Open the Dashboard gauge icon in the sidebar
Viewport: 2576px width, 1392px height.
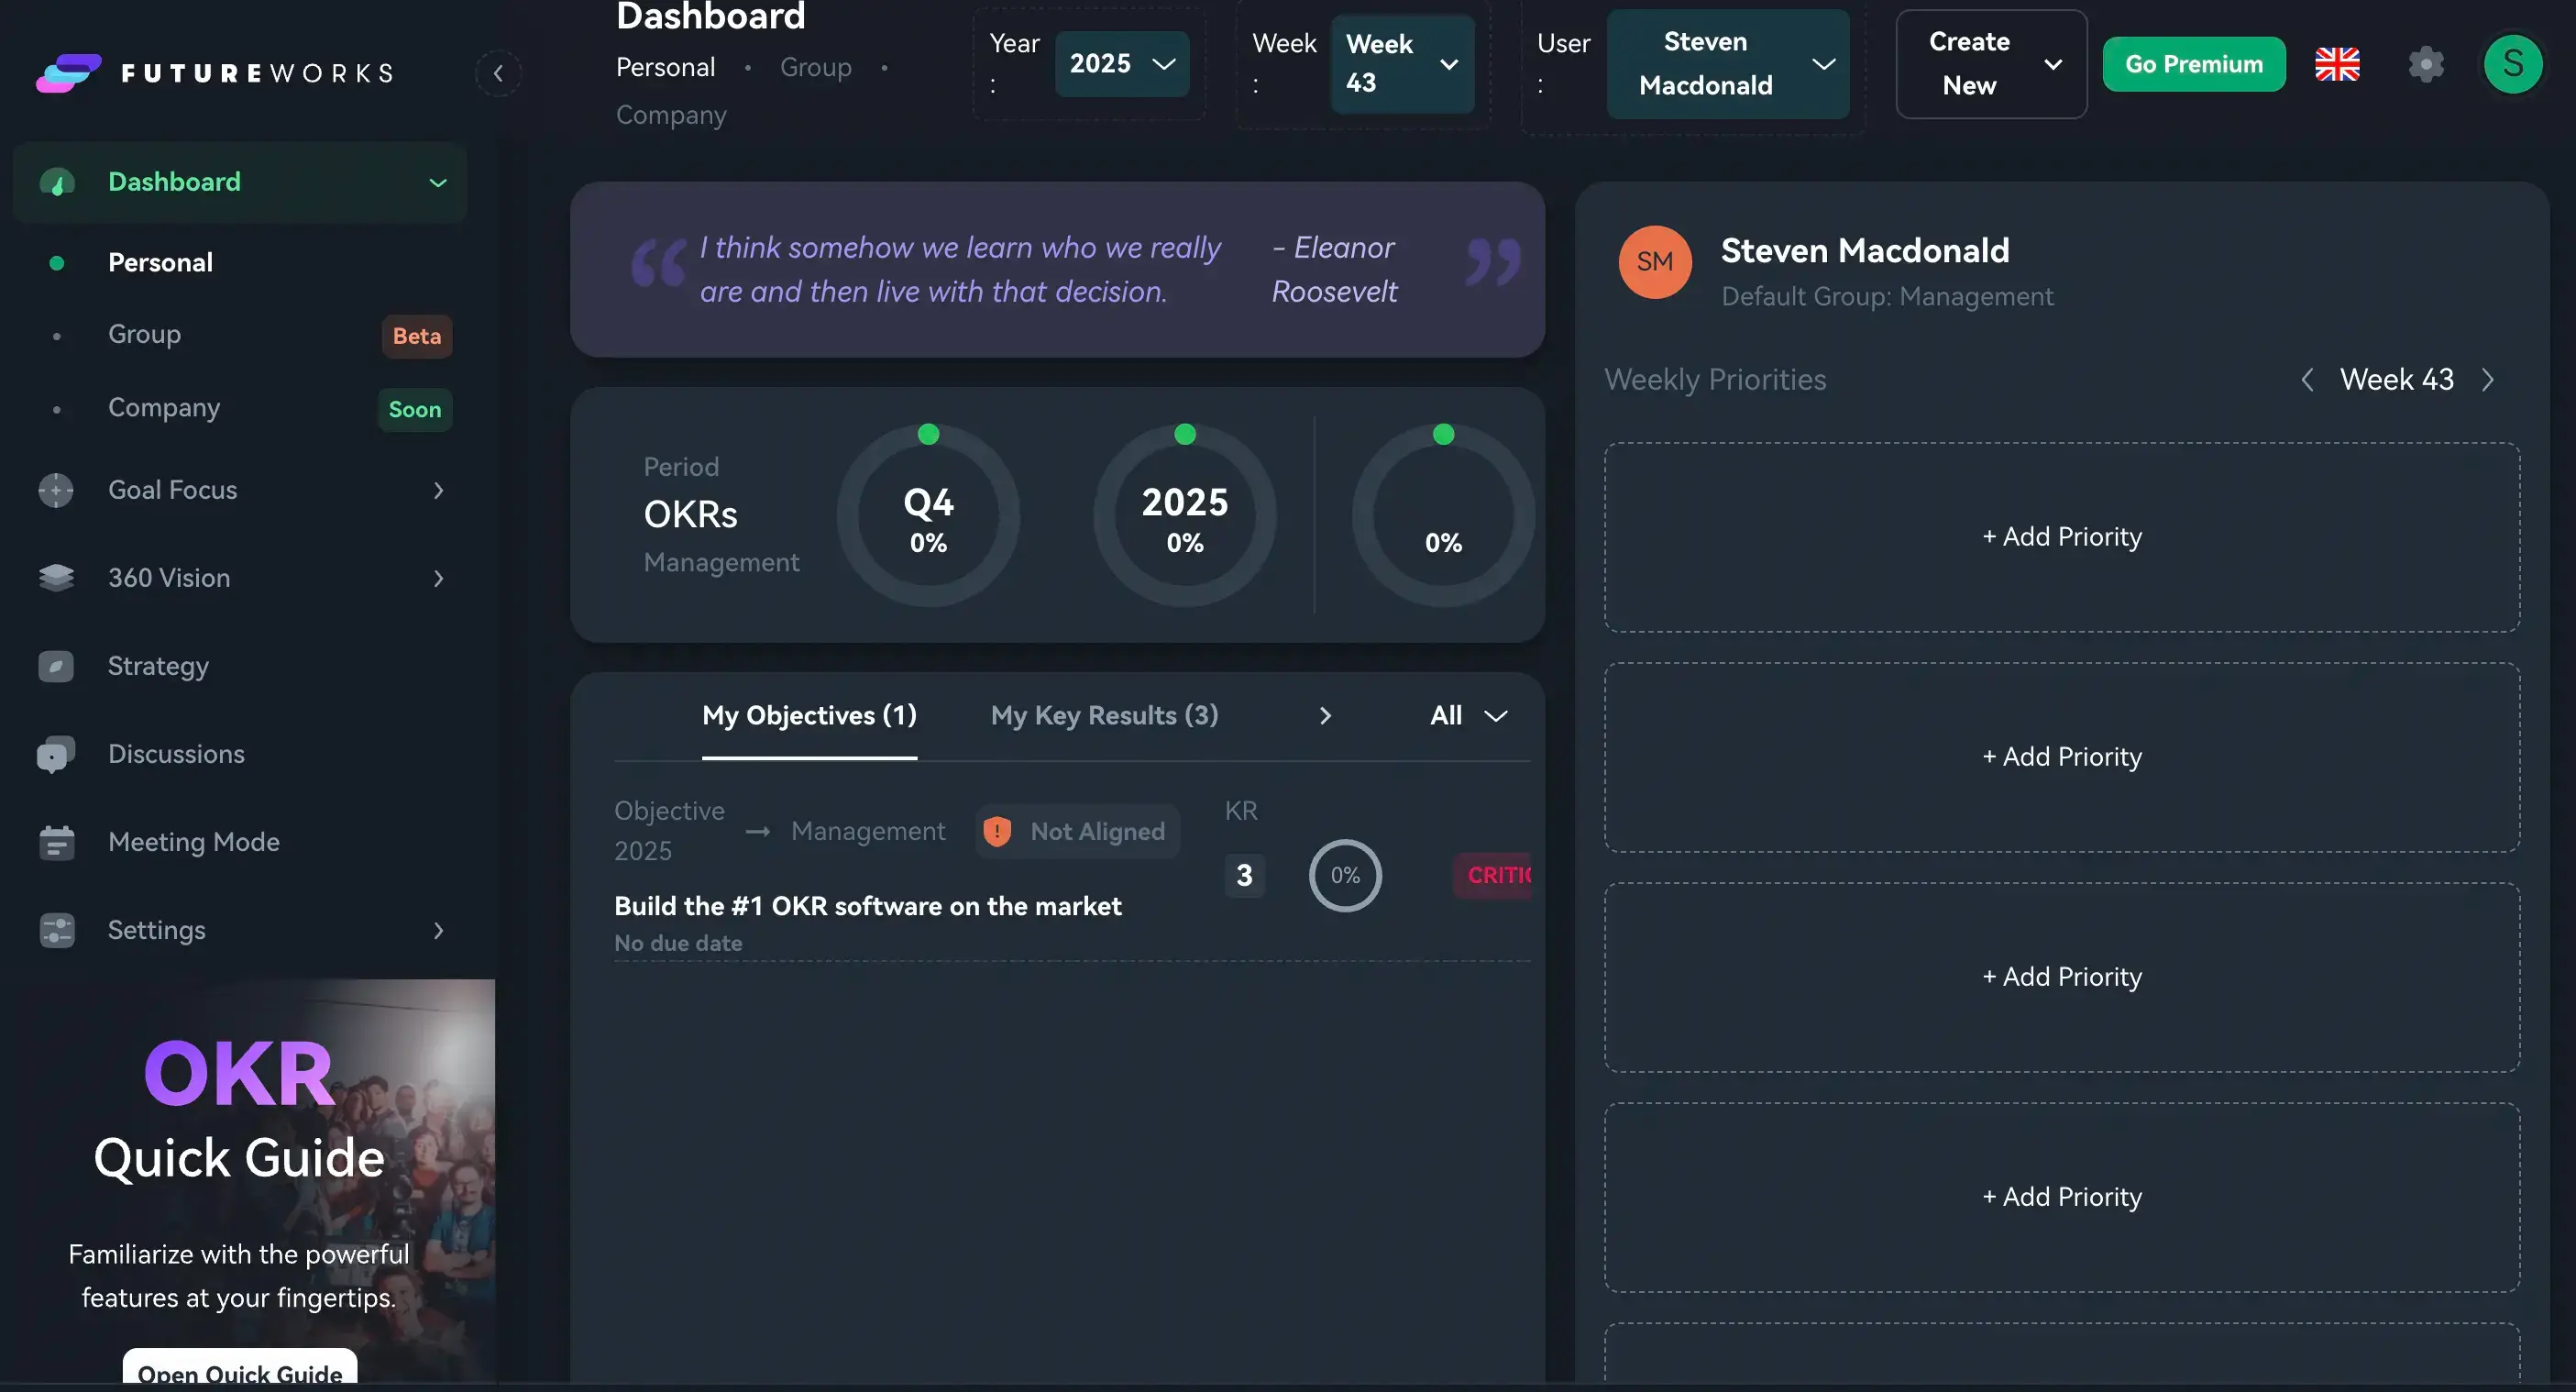pyautogui.click(x=57, y=182)
